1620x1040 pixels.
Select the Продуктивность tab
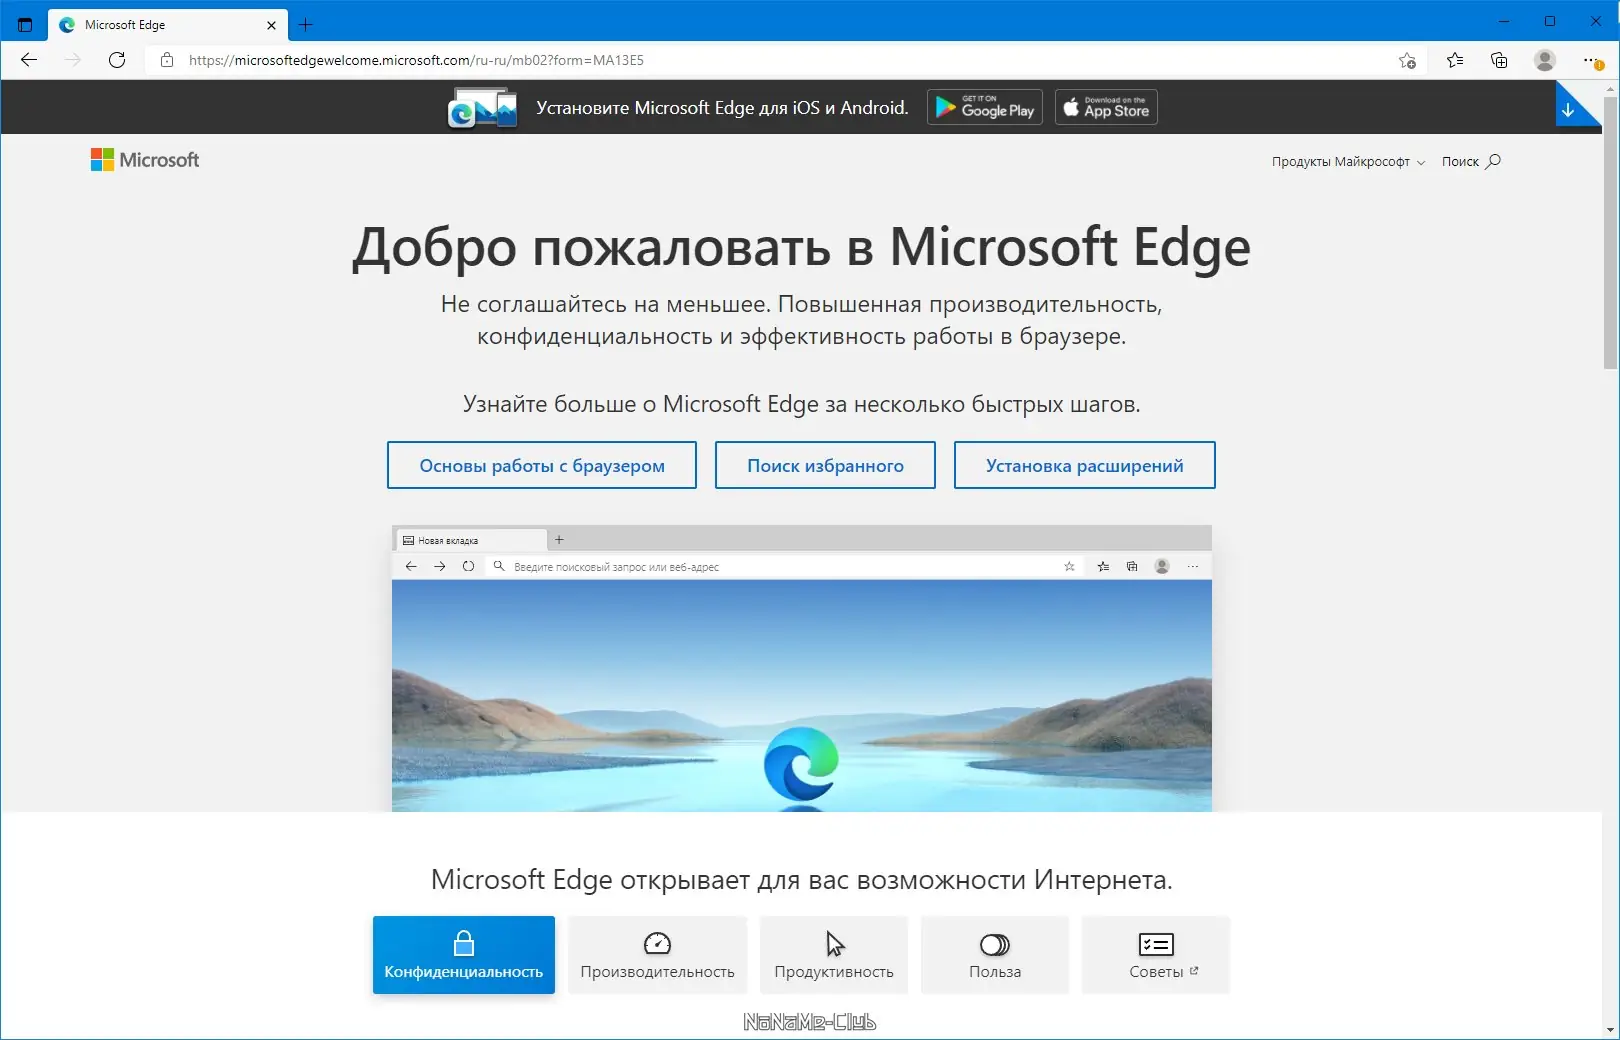tap(834, 955)
